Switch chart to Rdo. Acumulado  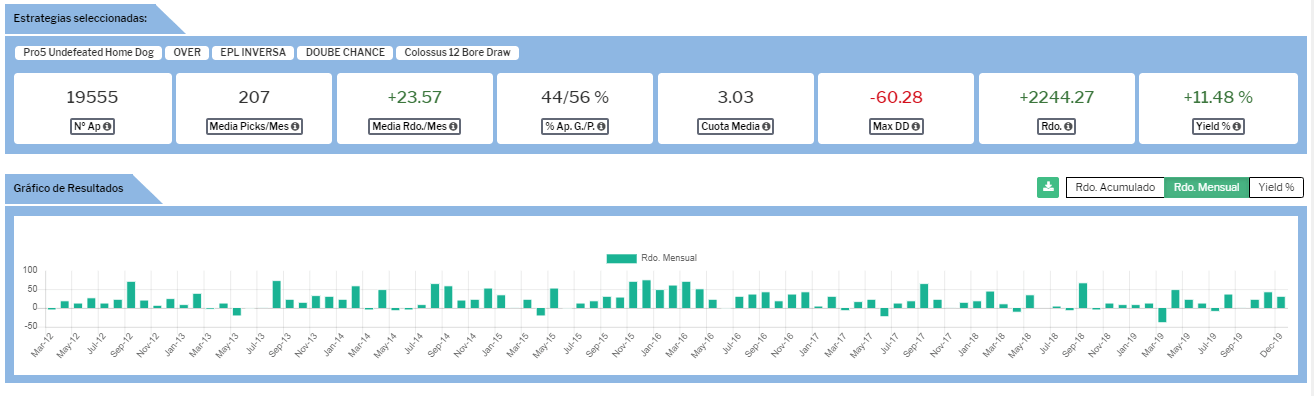point(1115,187)
